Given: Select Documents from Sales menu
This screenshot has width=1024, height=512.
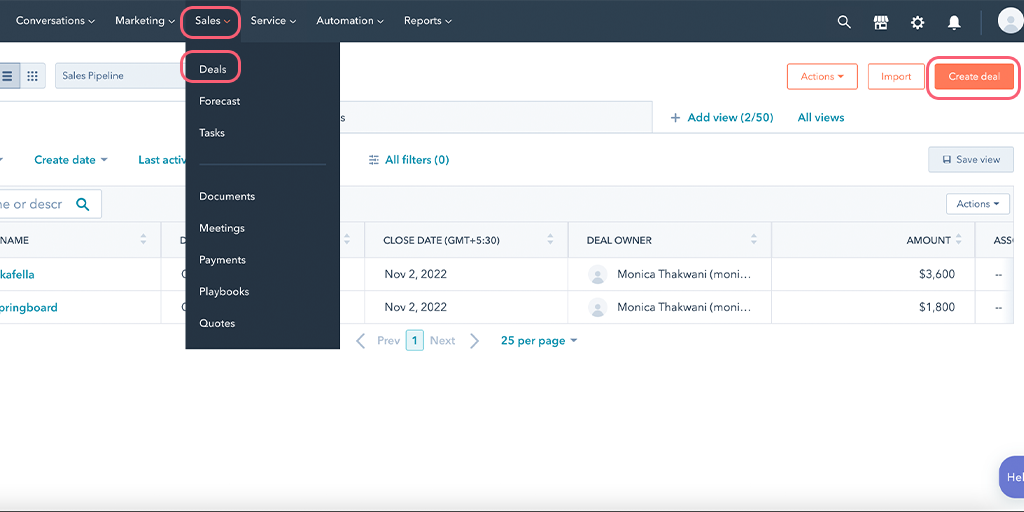Looking at the screenshot, I should 227,196.
